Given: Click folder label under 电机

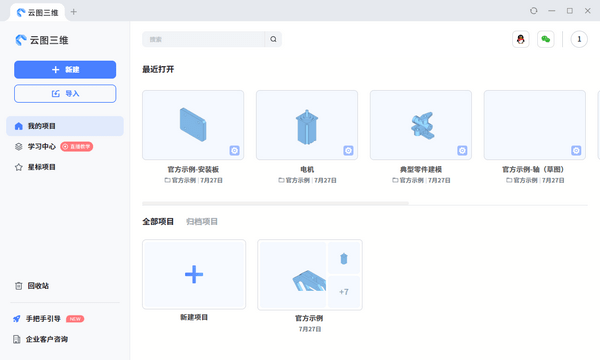Looking at the screenshot, I should pyautogui.click(x=294, y=180).
